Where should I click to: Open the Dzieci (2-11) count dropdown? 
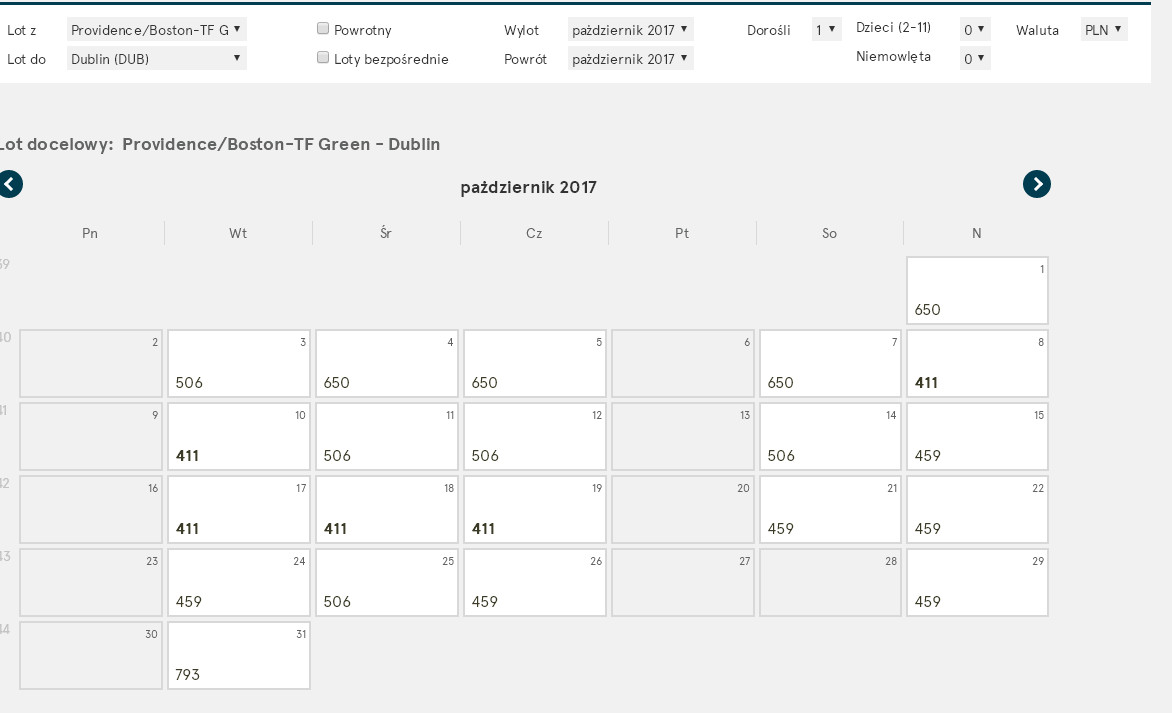click(975, 30)
